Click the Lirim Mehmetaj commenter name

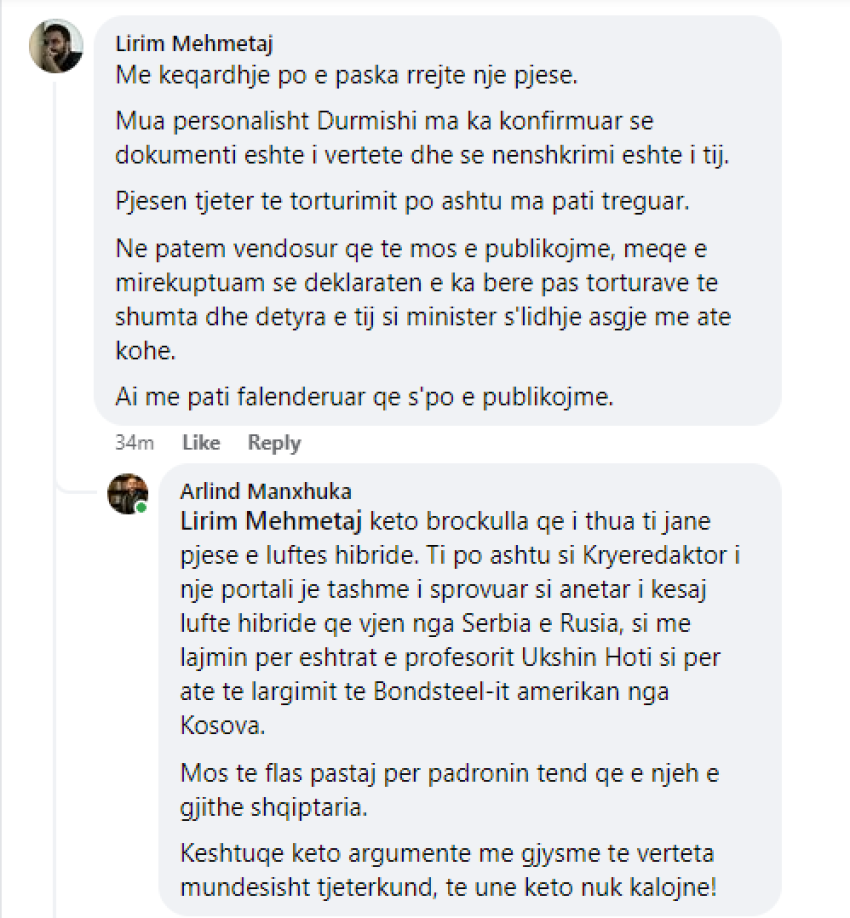(x=194, y=44)
